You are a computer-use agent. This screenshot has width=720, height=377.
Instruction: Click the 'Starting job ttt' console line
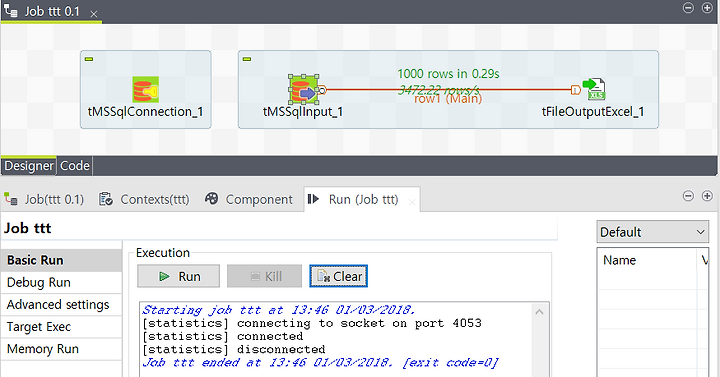click(278, 310)
